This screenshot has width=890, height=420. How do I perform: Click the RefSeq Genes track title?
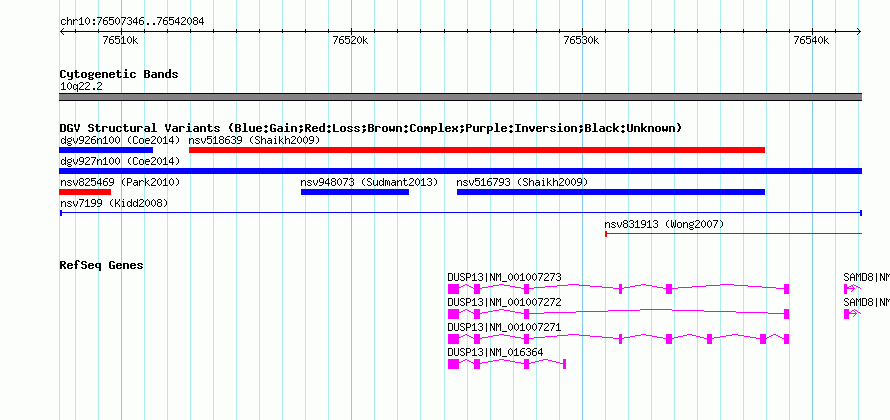(102, 265)
